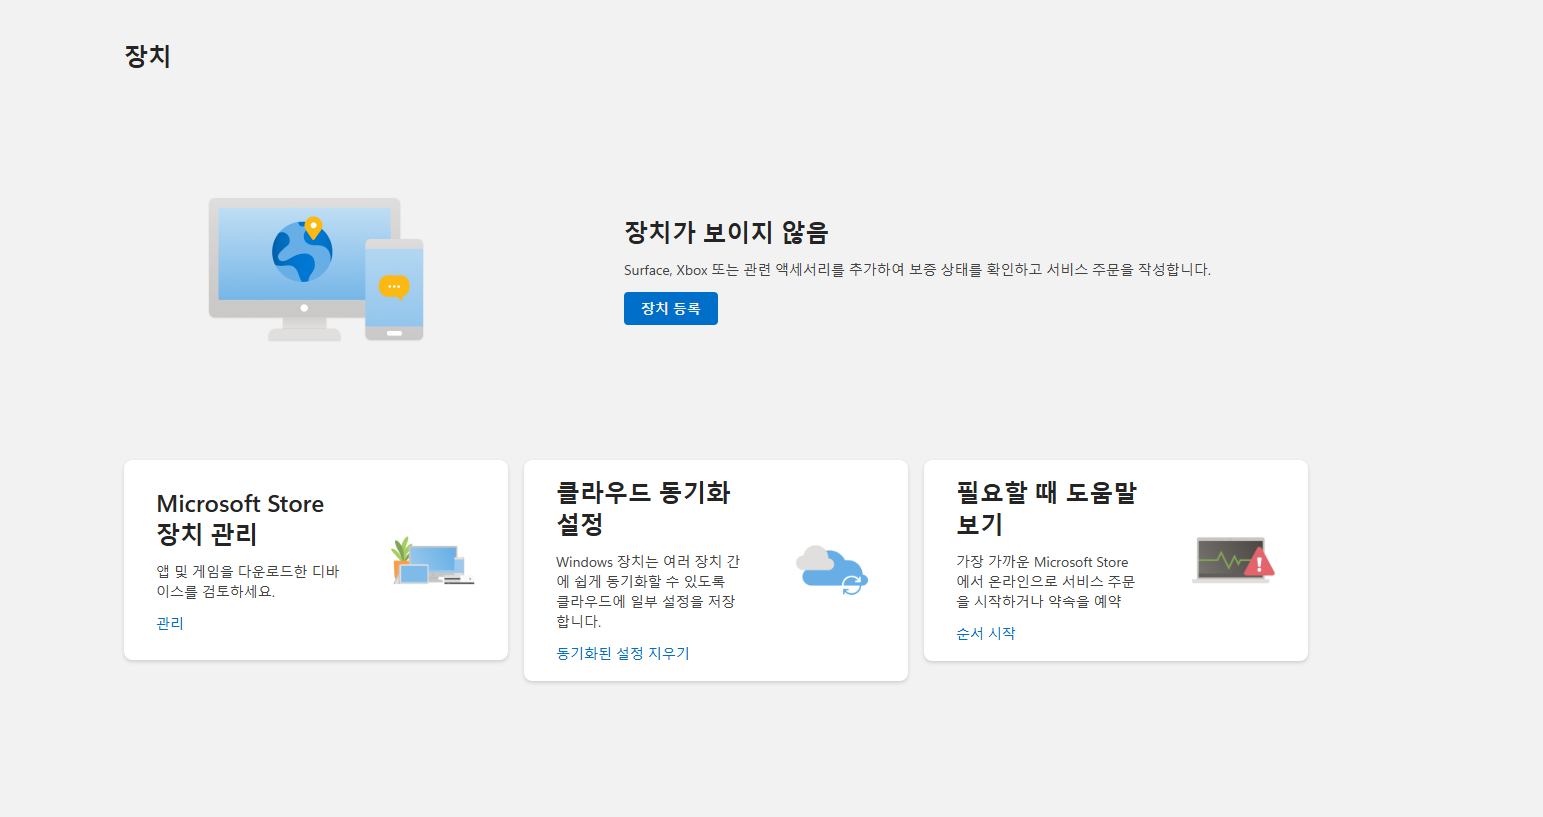Screen dimensions: 1543x817
Task: Open the 순서 시작 link
Action: pyautogui.click(x=985, y=633)
